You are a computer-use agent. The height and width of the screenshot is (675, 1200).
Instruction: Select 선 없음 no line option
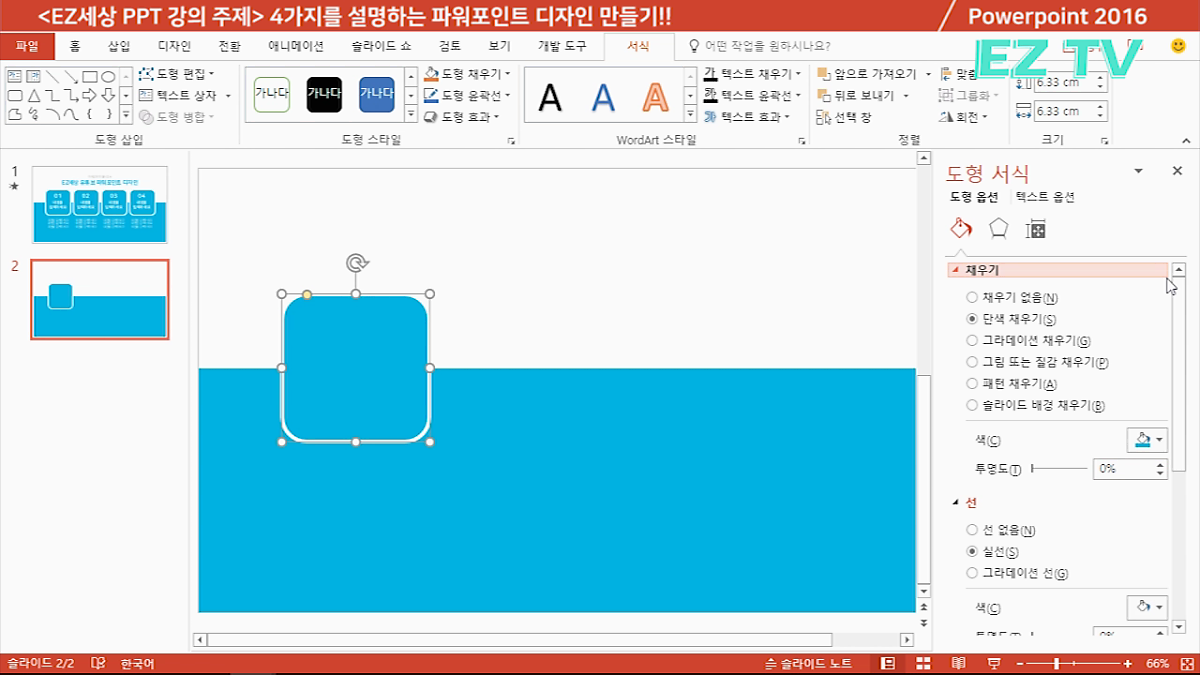[x=1001, y=530]
